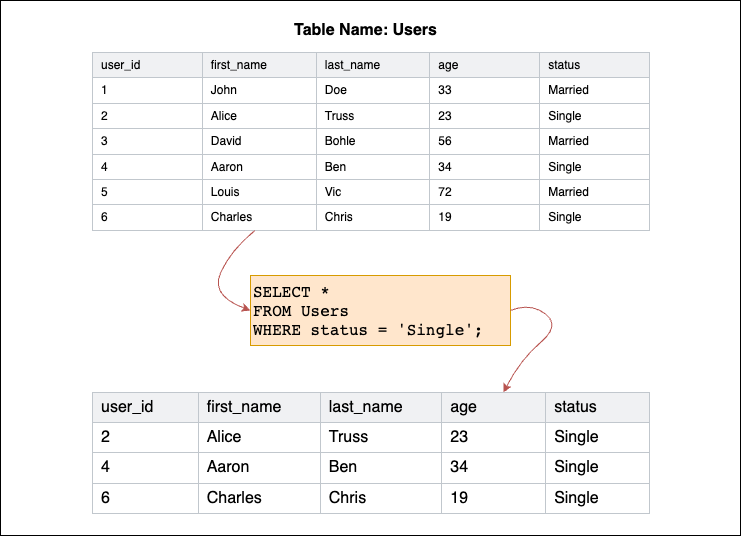Click the status header in result table
The width and height of the screenshot is (741, 536).
click(x=575, y=407)
